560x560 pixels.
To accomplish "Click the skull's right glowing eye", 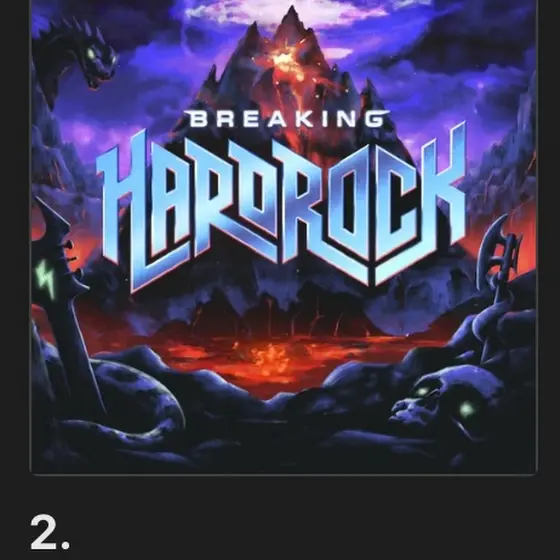I will point(466,408).
